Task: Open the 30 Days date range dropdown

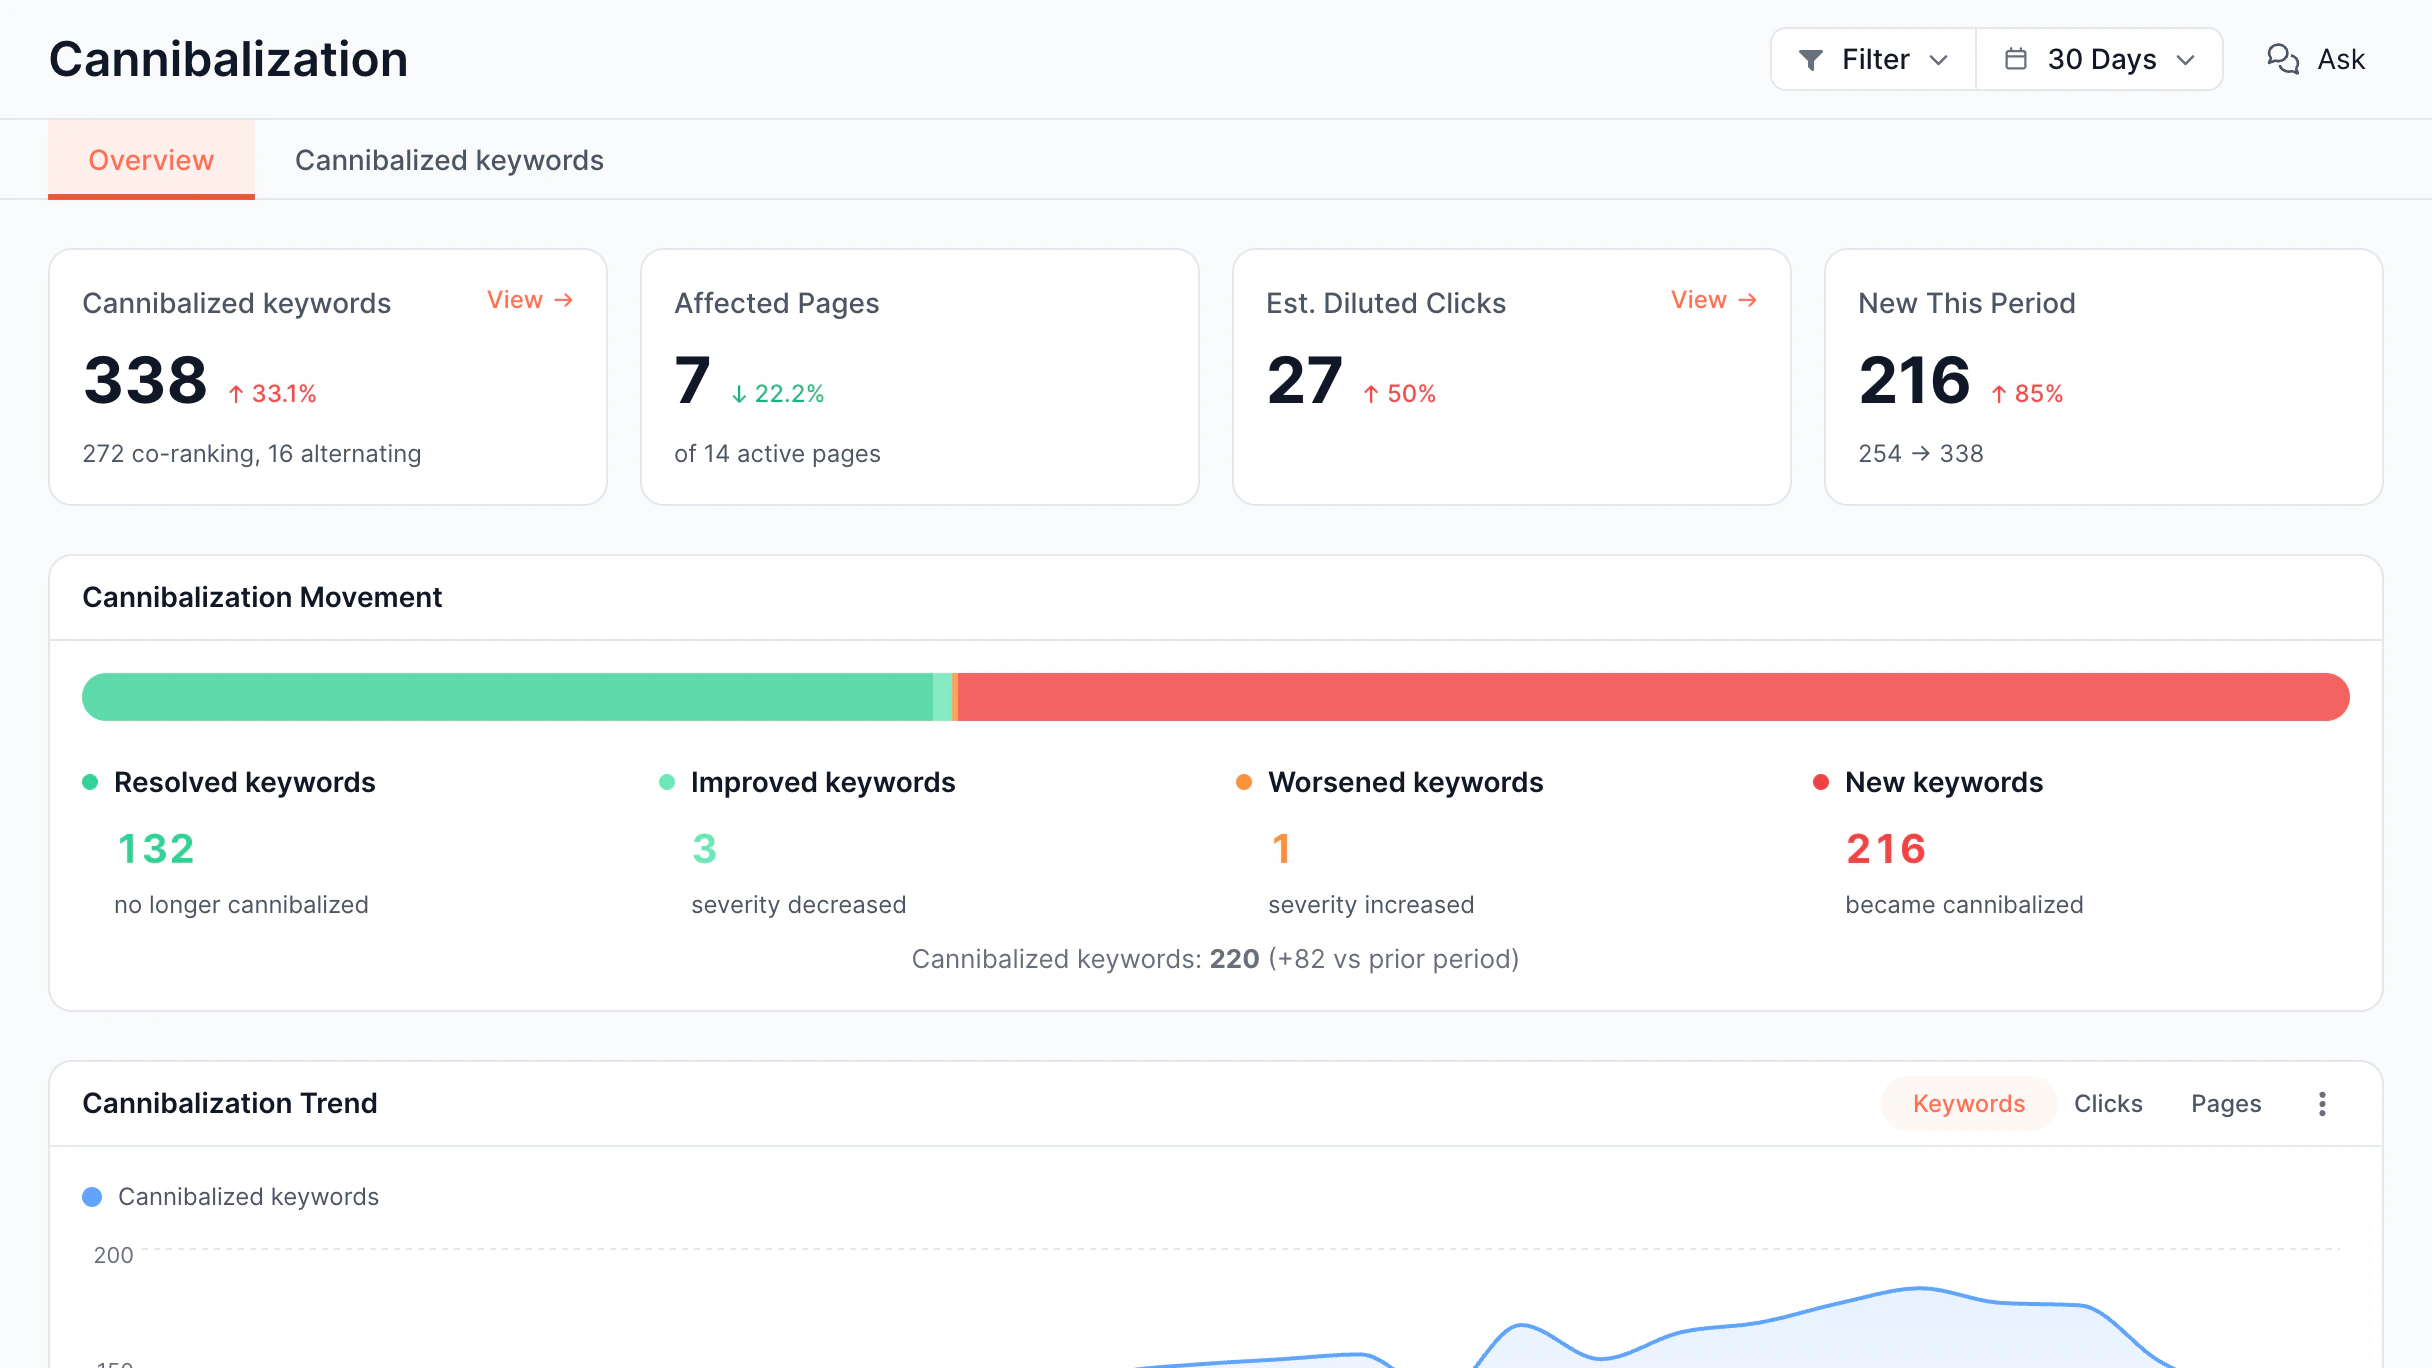Action: pos(2099,59)
